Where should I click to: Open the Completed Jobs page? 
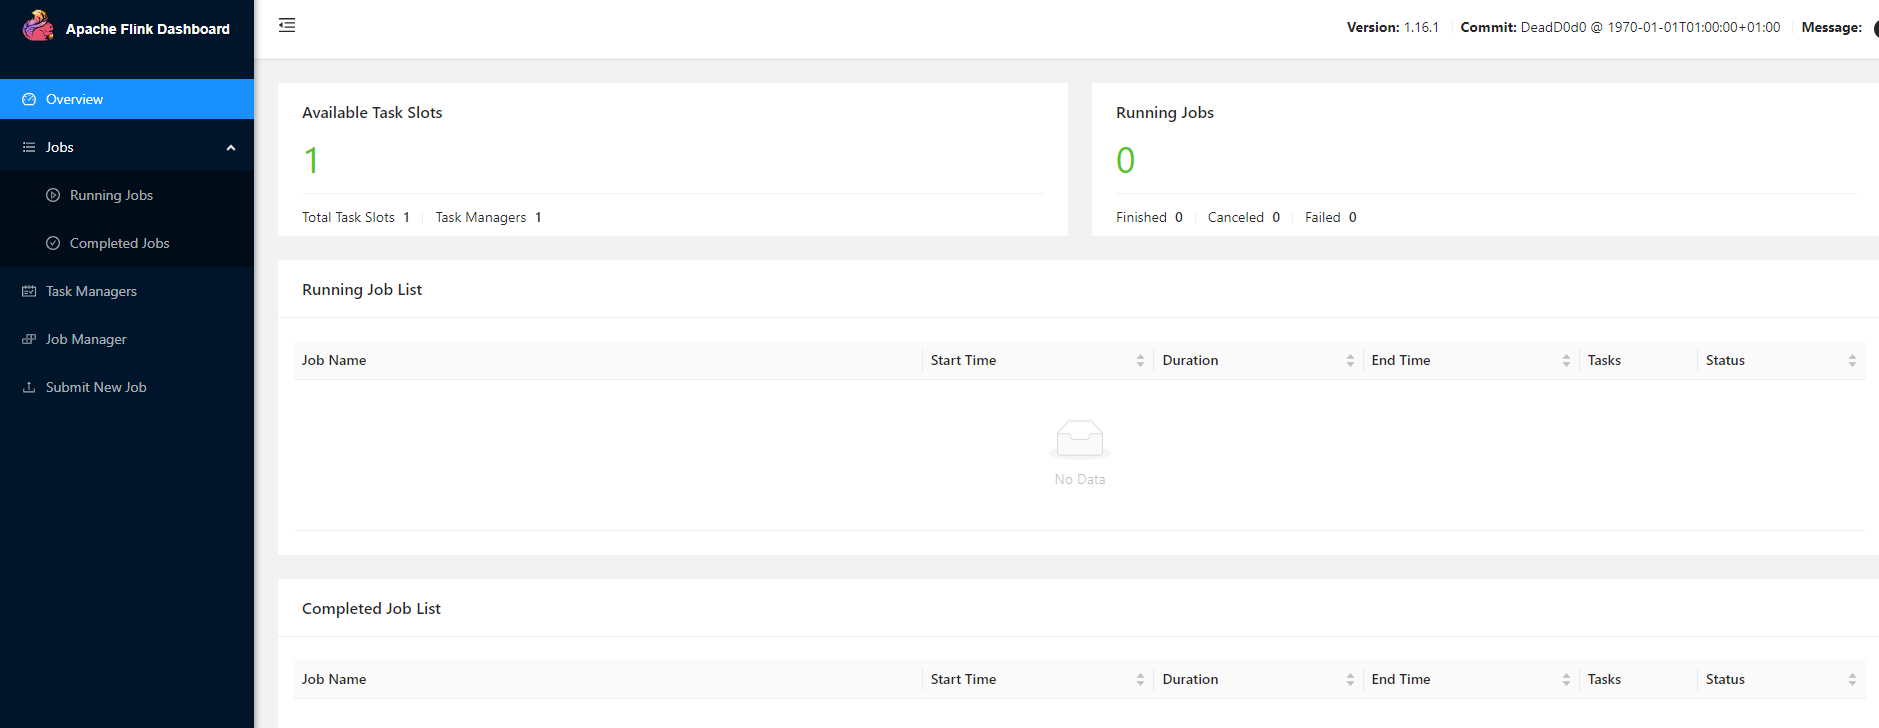(119, 243)
